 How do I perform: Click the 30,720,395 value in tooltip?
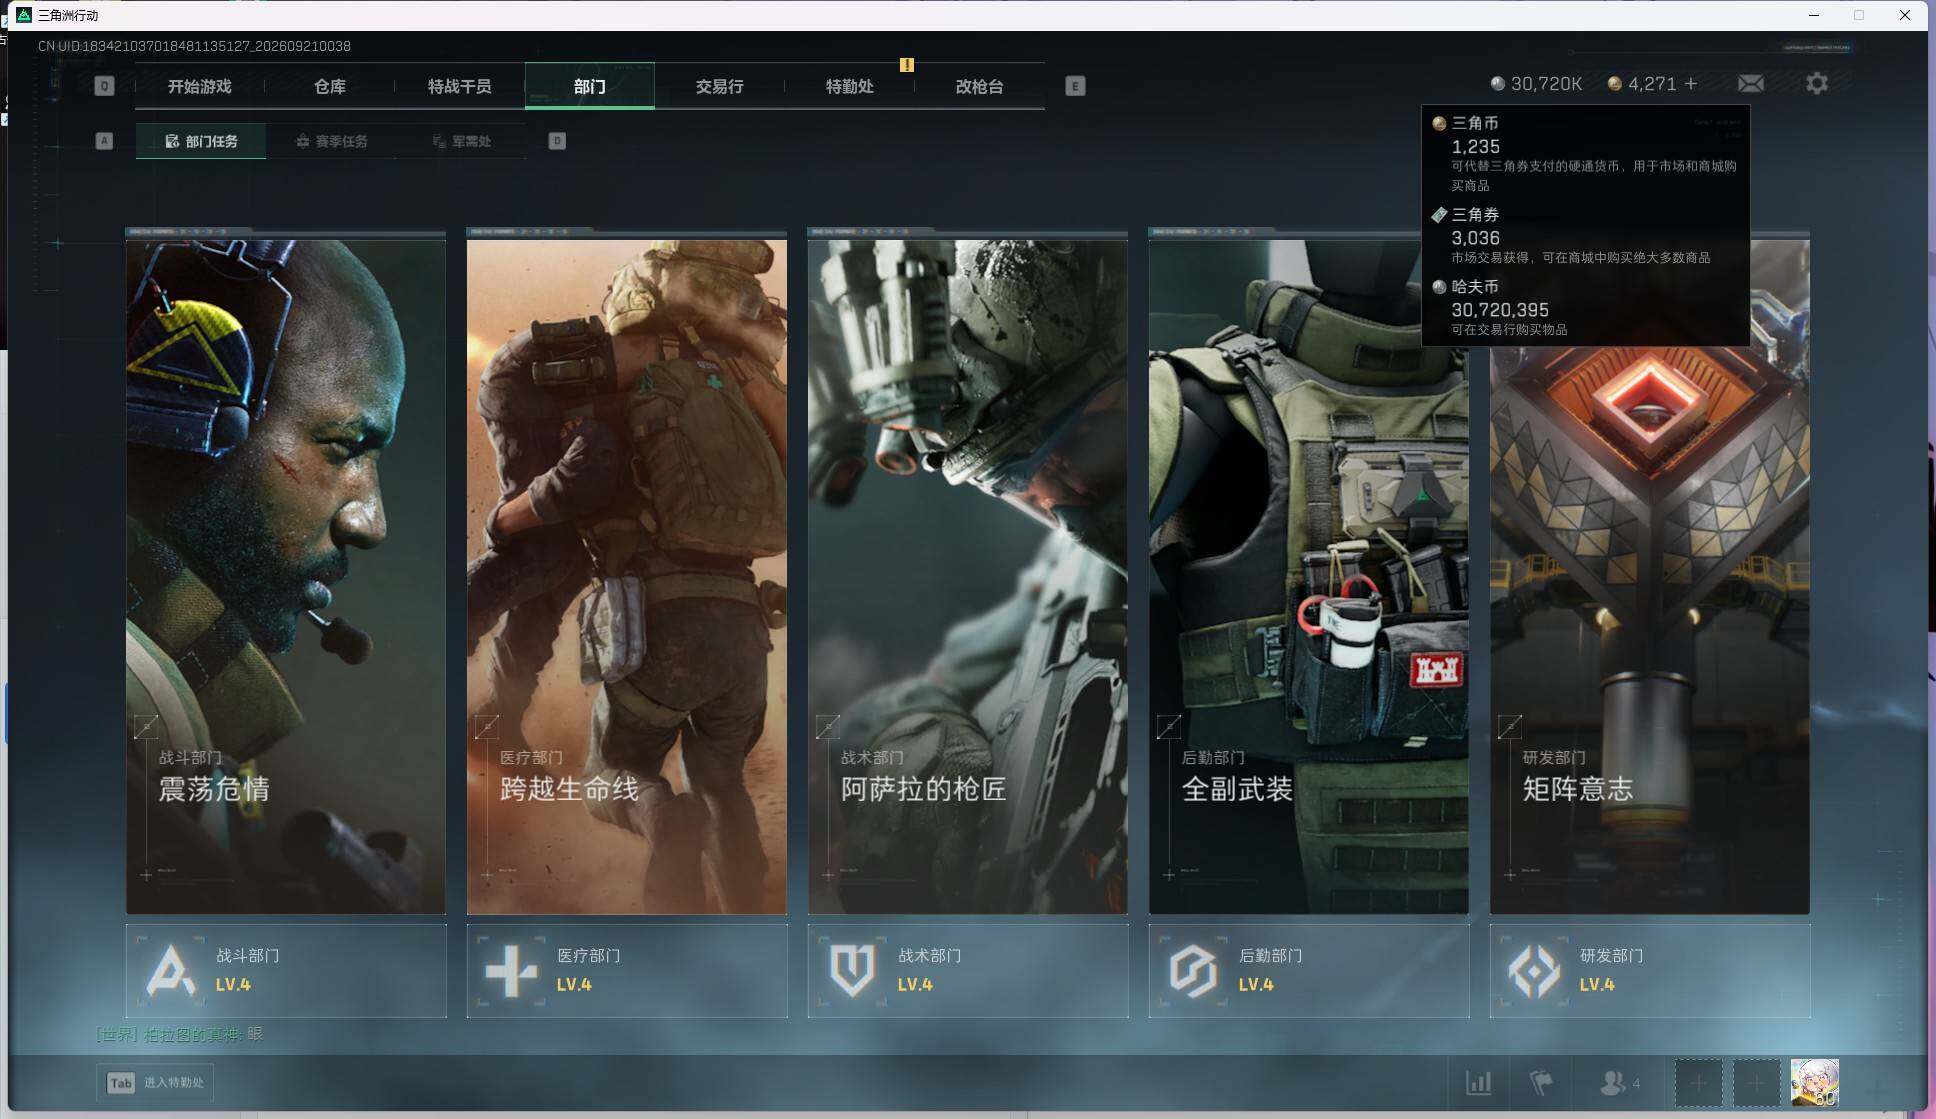pos(1500,310)
